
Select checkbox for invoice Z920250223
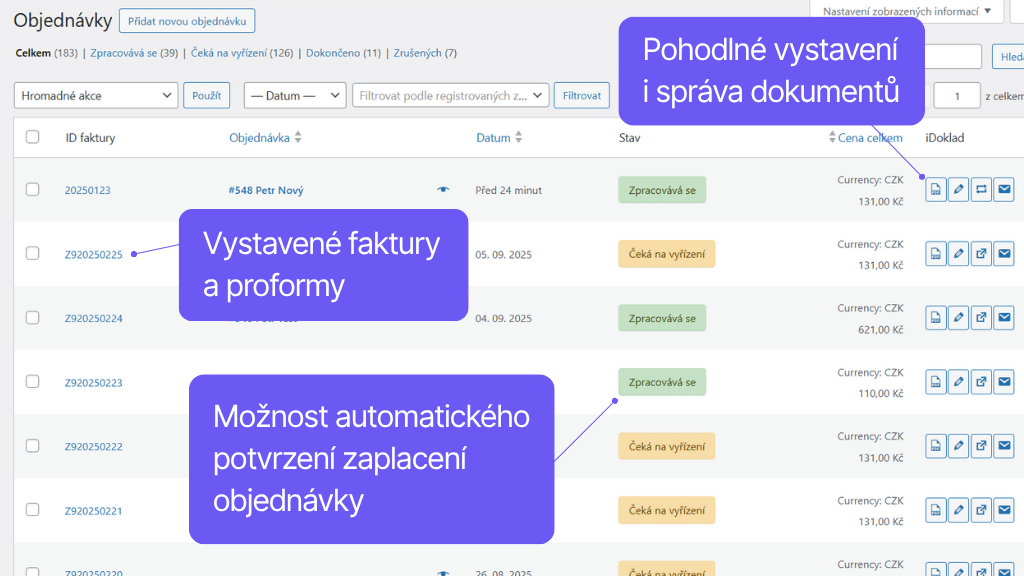33,382
